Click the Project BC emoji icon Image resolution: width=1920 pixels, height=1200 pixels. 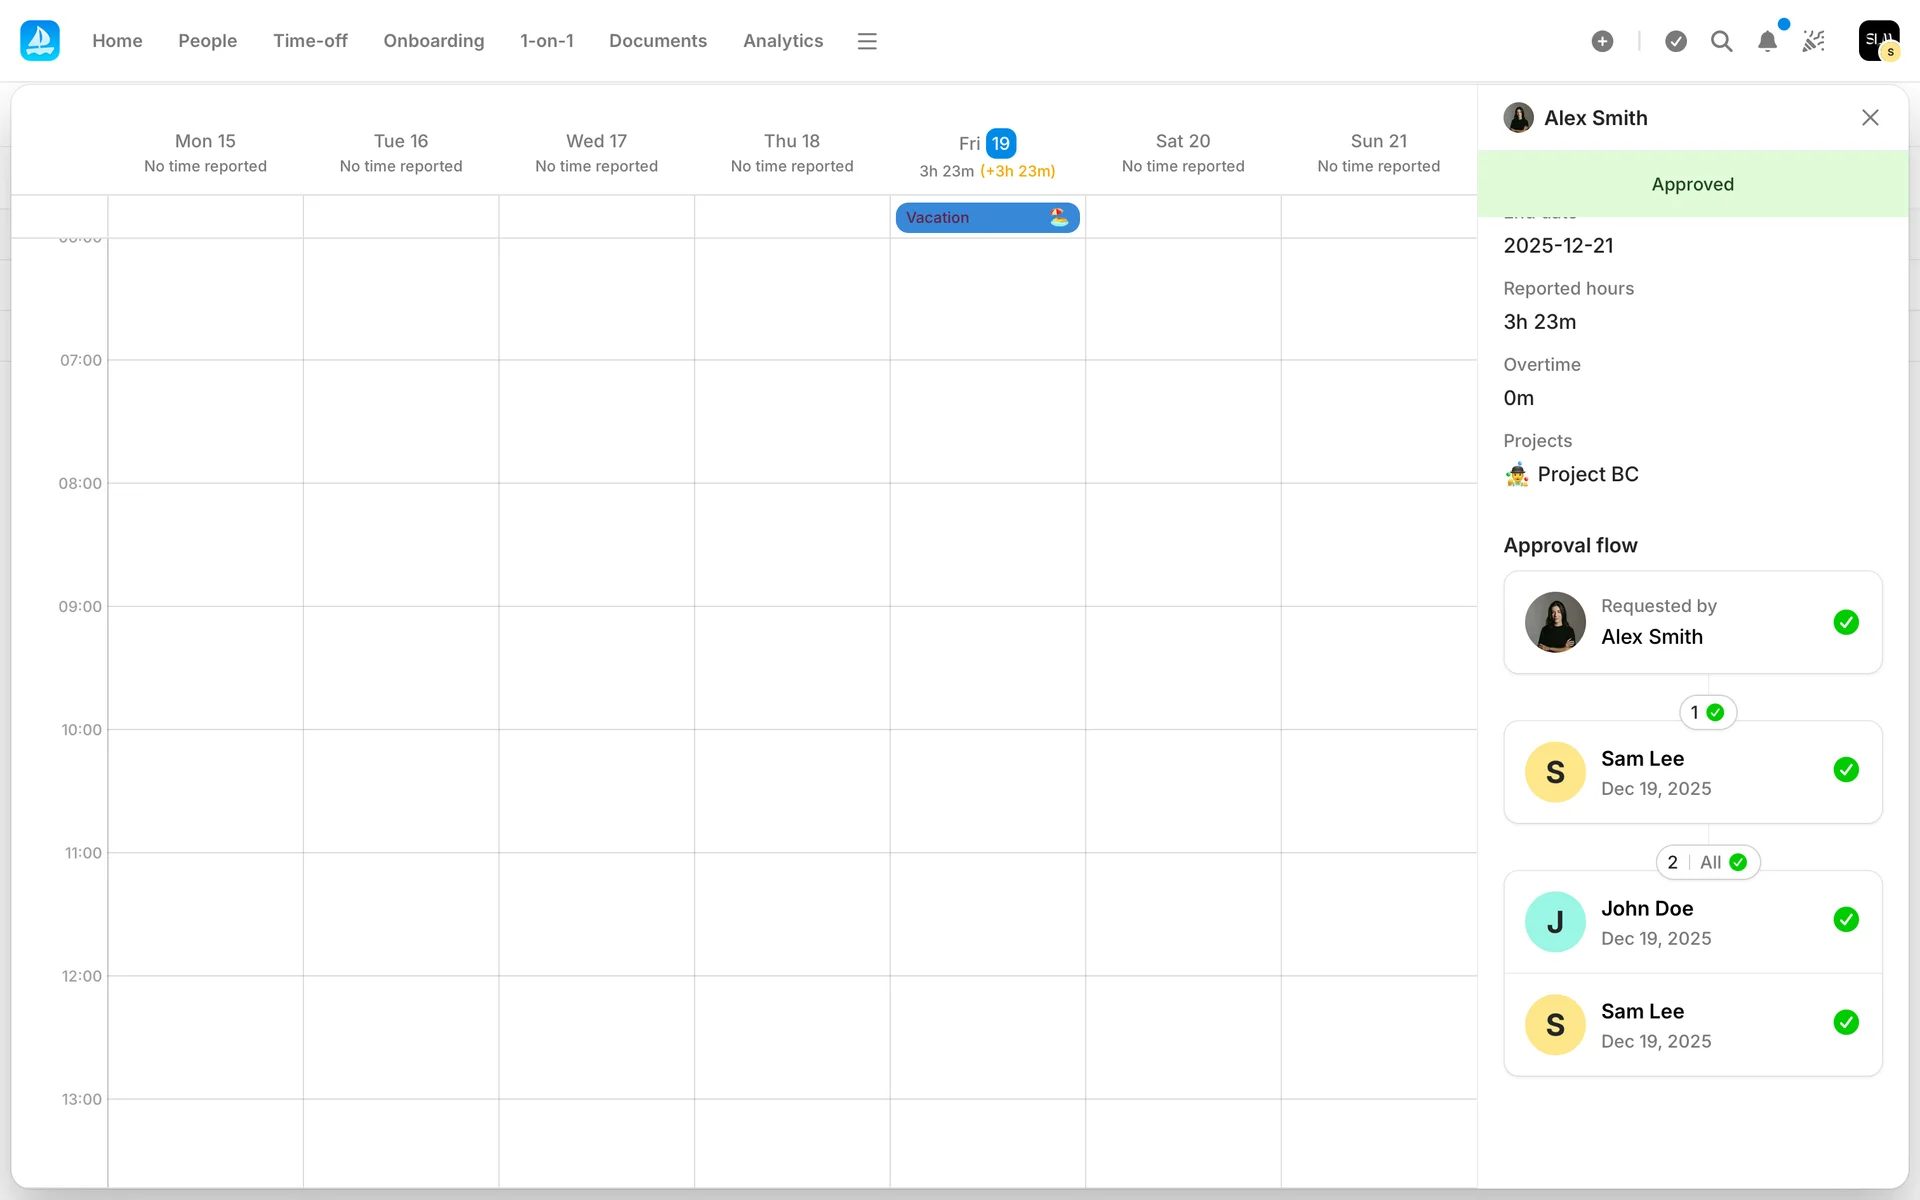(1517, 475)
